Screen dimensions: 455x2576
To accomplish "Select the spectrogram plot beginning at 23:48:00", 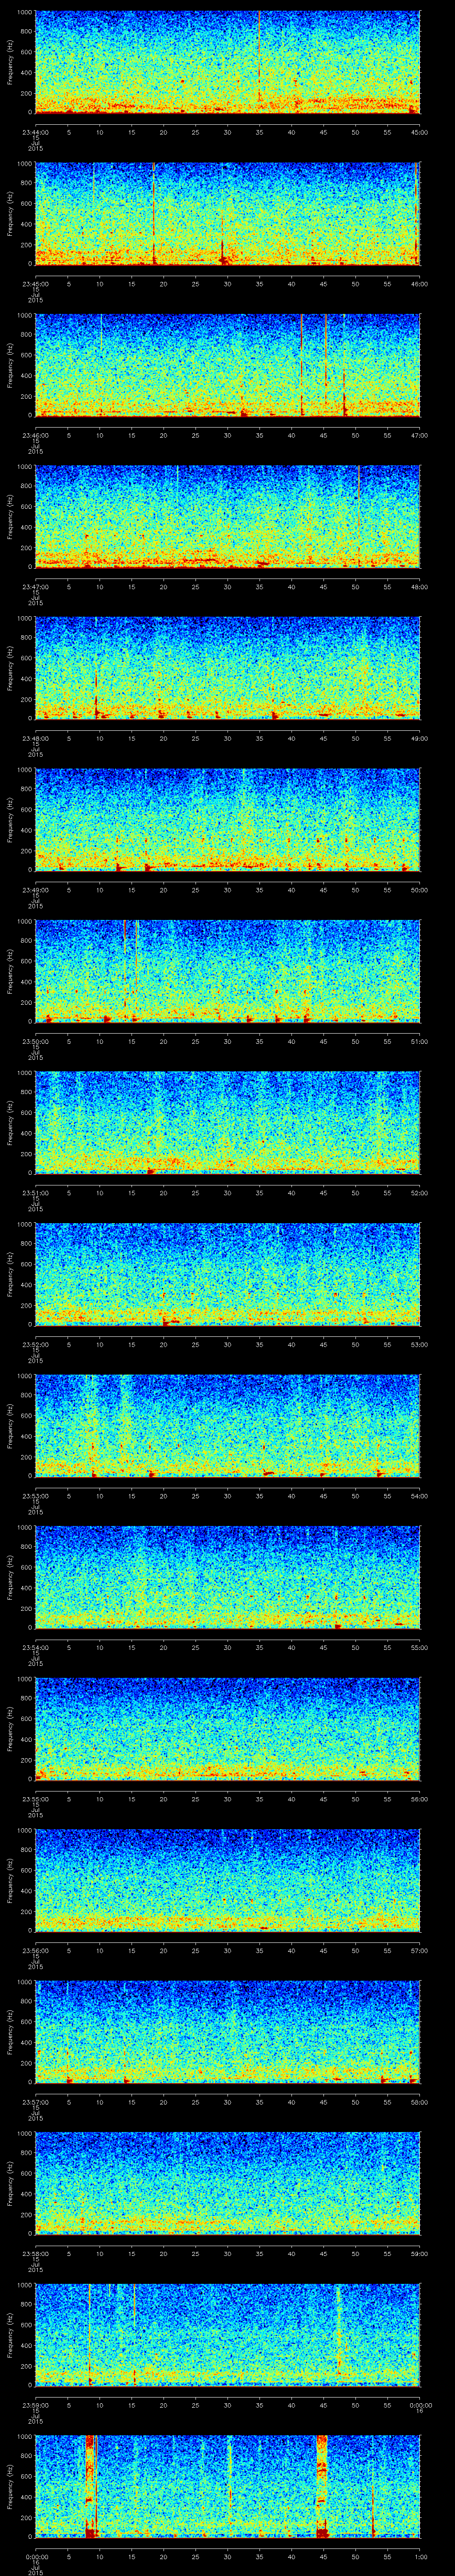I will pyautogui.click(x=227, y=669).
